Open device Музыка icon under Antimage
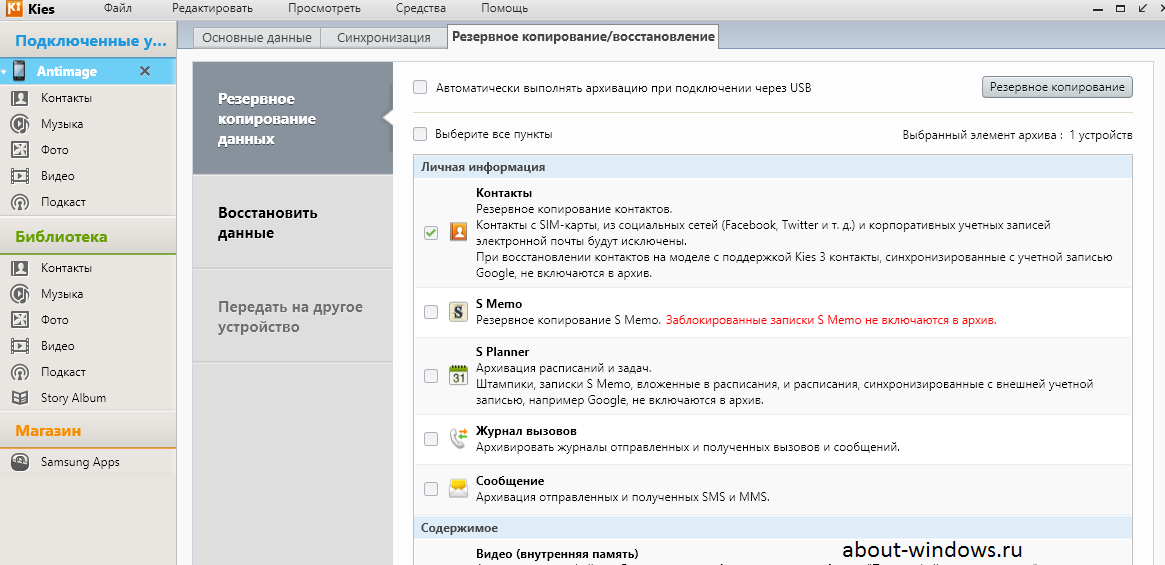1165x565 pixels. tap(20, 124)
